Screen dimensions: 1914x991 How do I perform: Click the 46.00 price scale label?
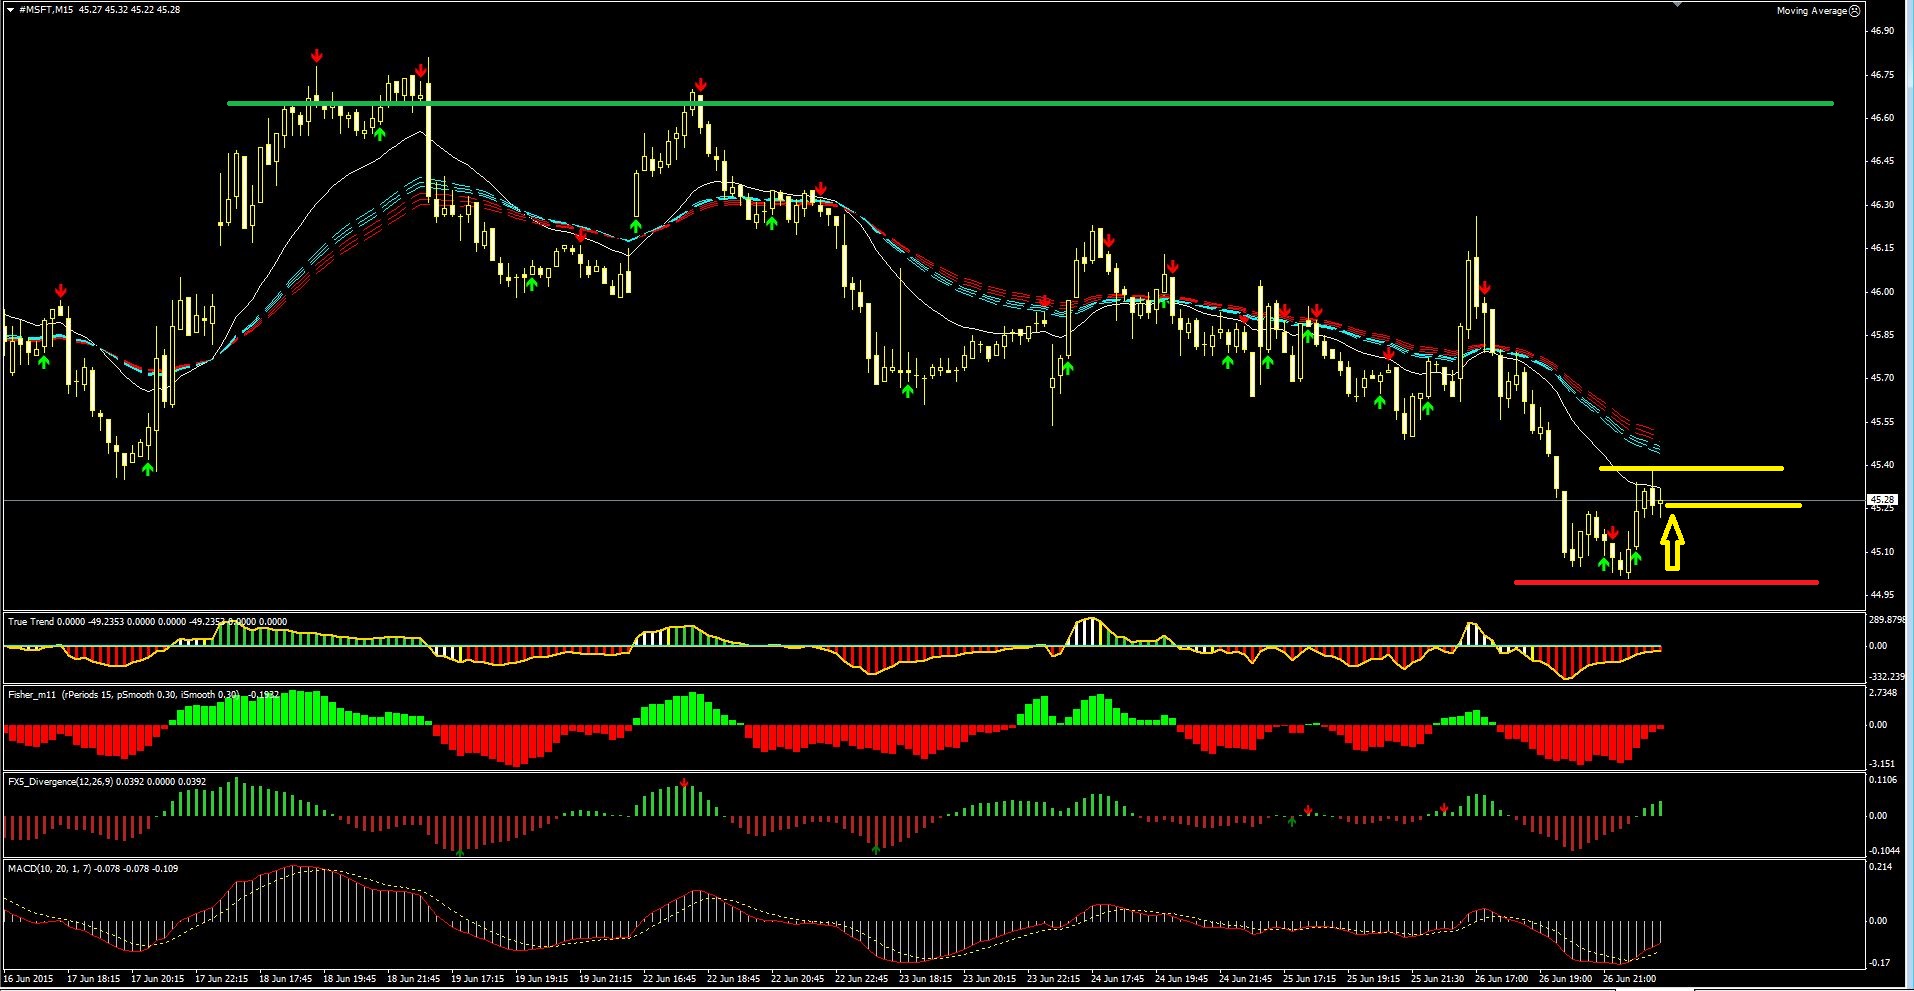tap(1882, 292)
